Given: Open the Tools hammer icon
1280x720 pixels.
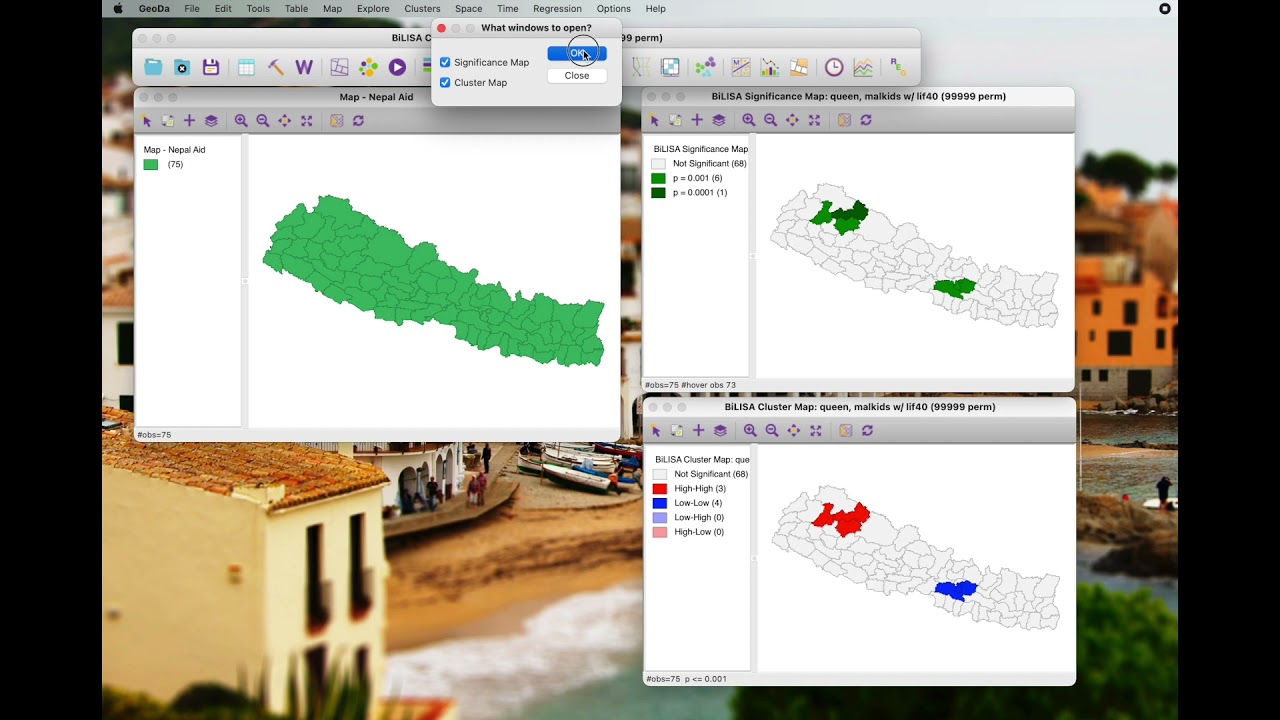Looking at the screenshot, I should click(x=275, y=67).
